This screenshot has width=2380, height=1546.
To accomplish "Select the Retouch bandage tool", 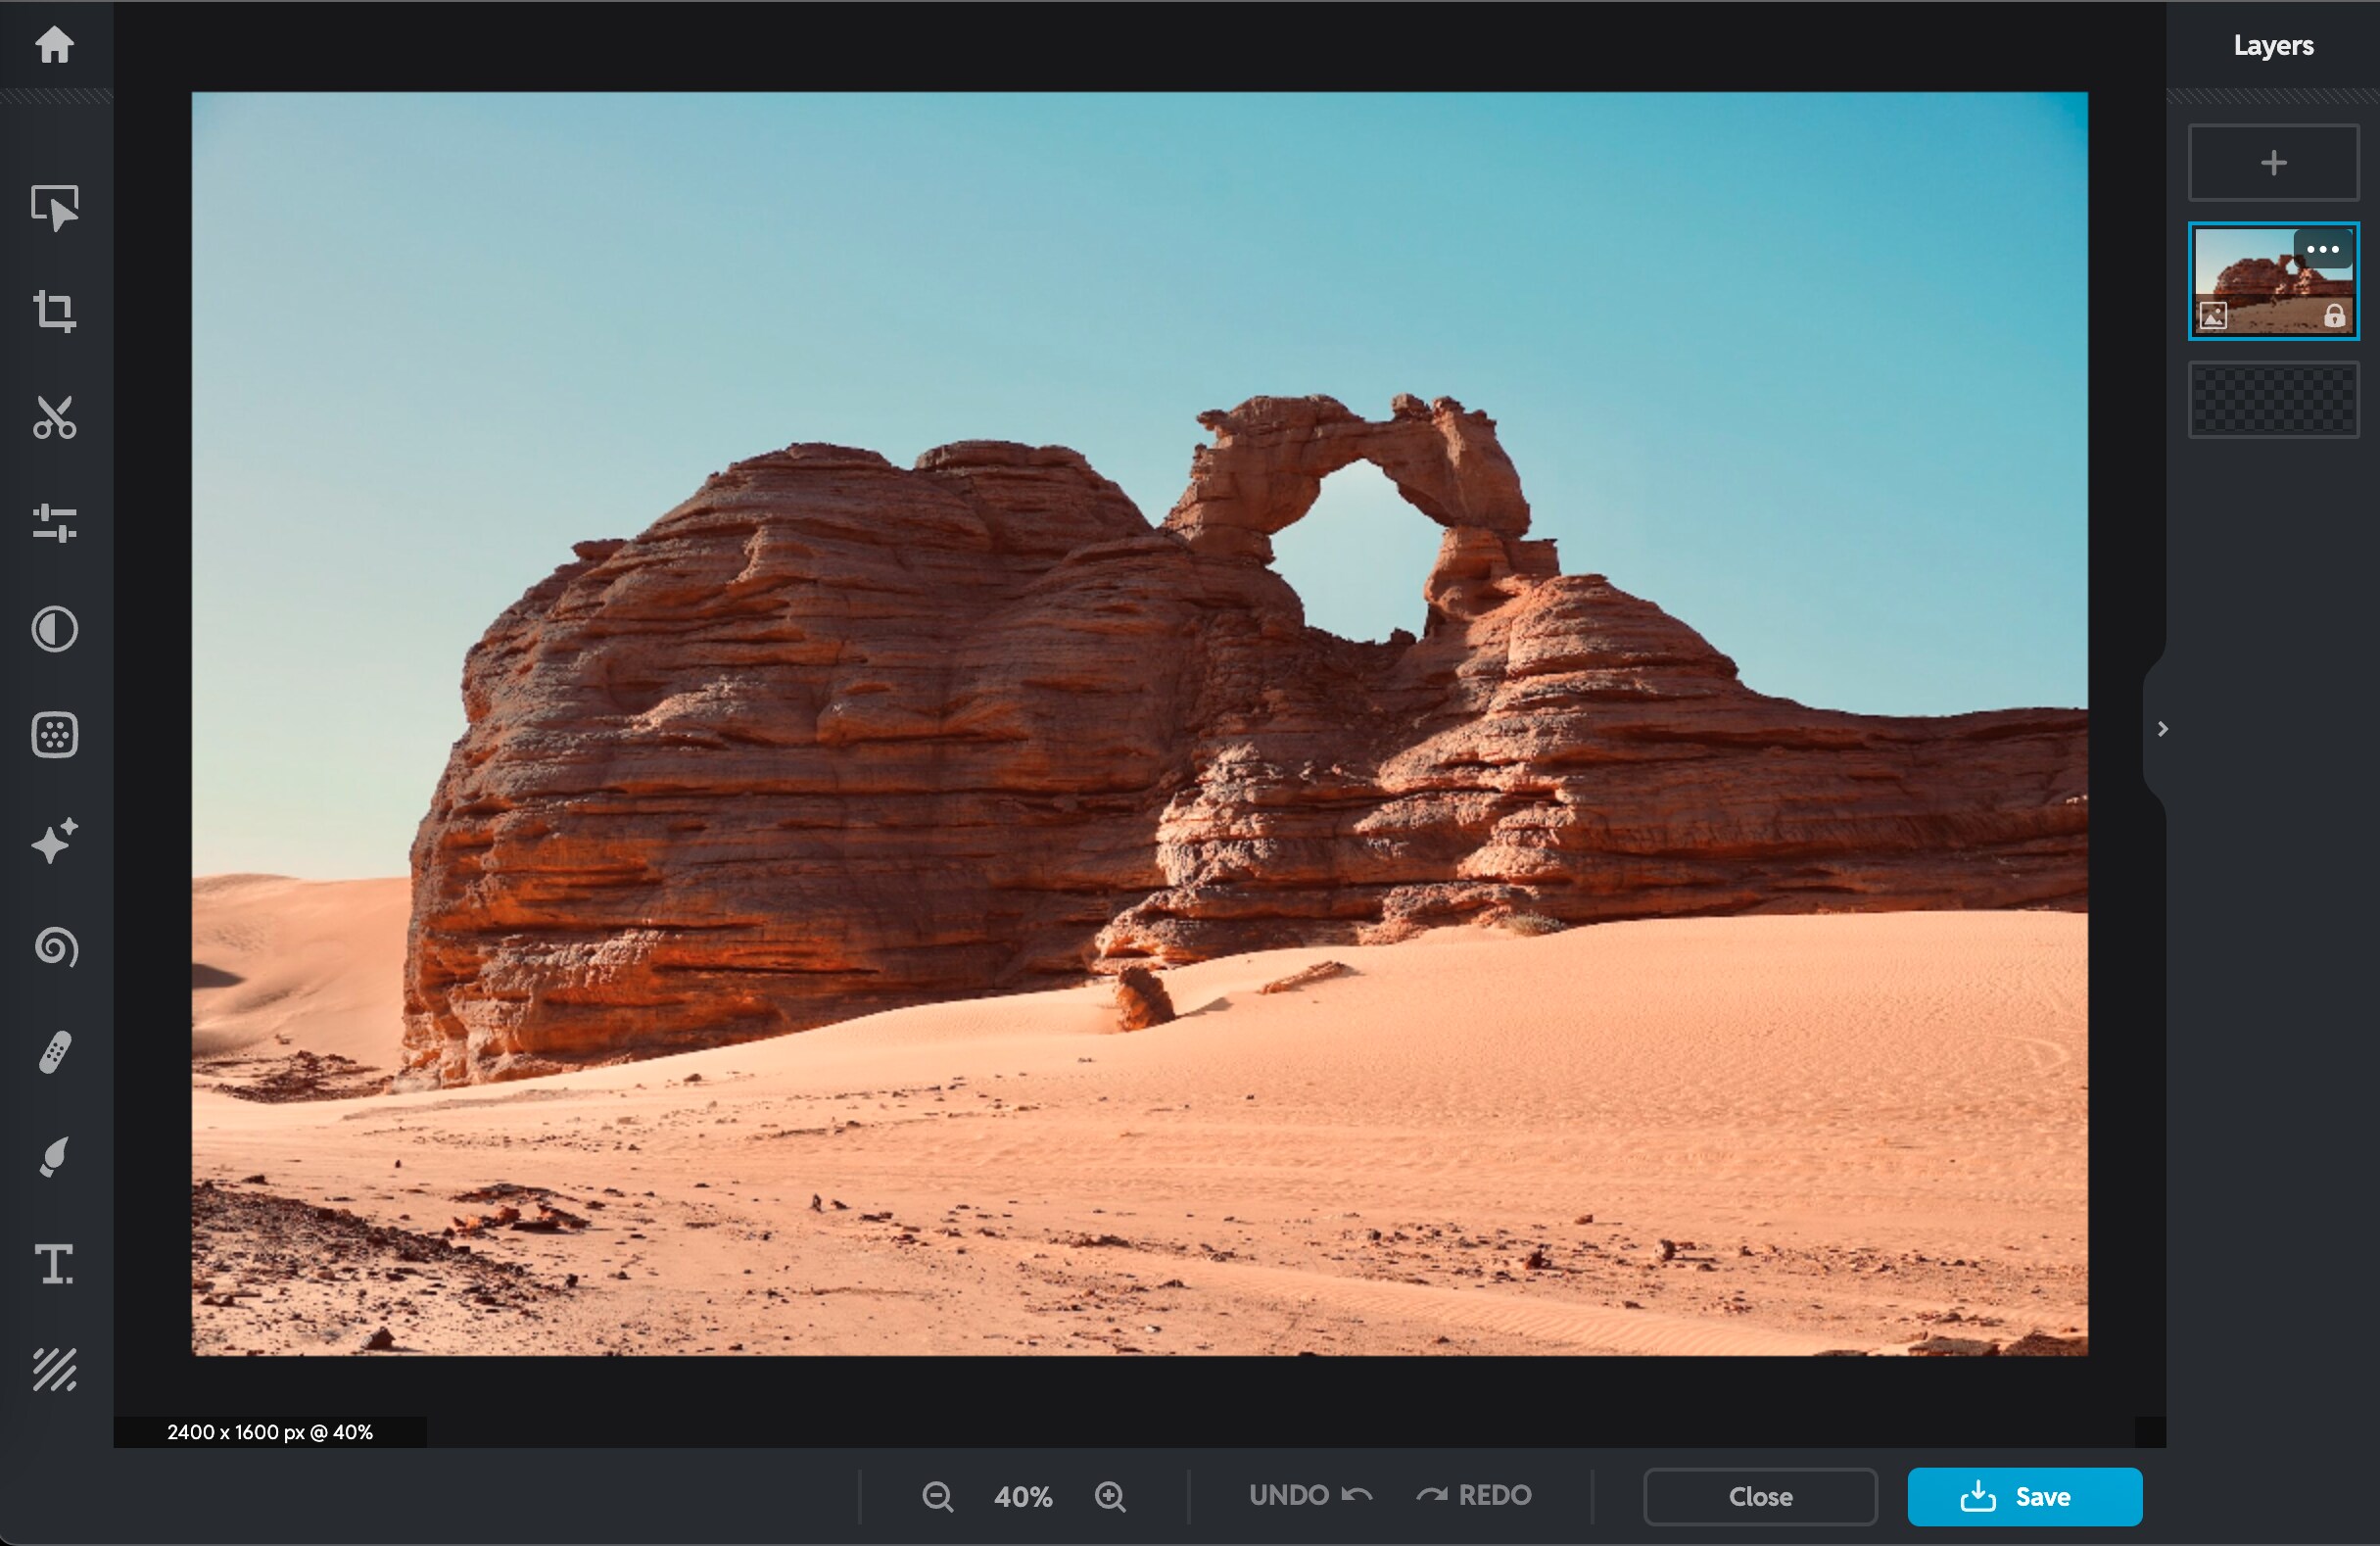I will coord(55,1052).
